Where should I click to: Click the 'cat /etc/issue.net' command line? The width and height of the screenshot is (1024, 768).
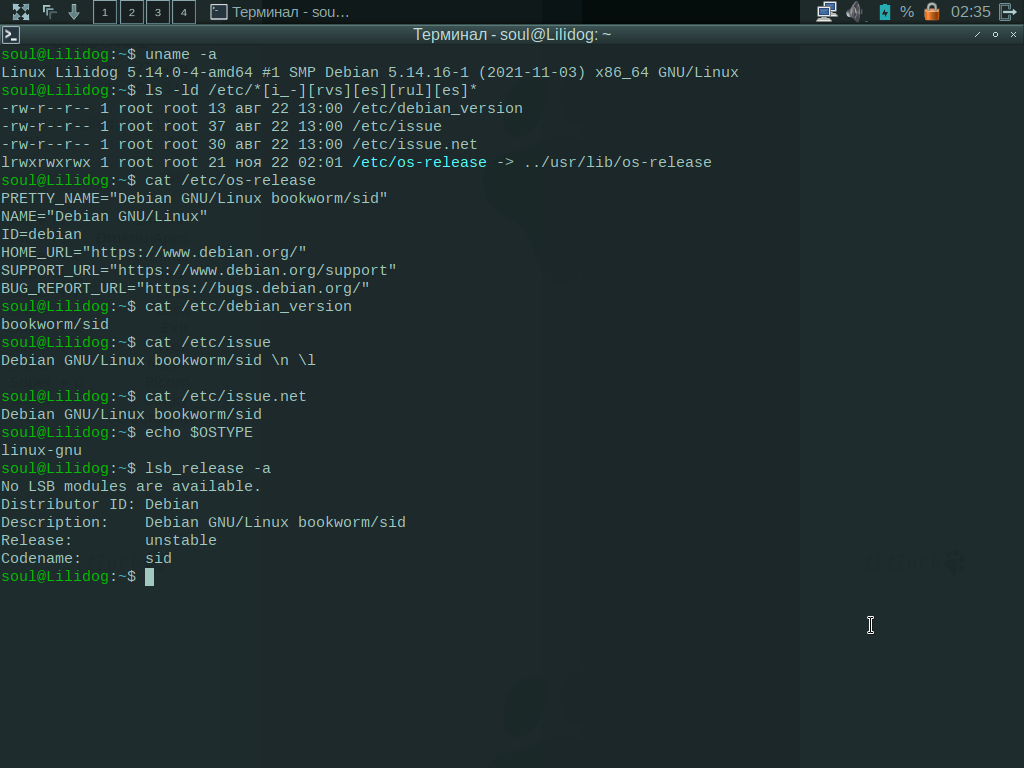click(x=153, y=396)
